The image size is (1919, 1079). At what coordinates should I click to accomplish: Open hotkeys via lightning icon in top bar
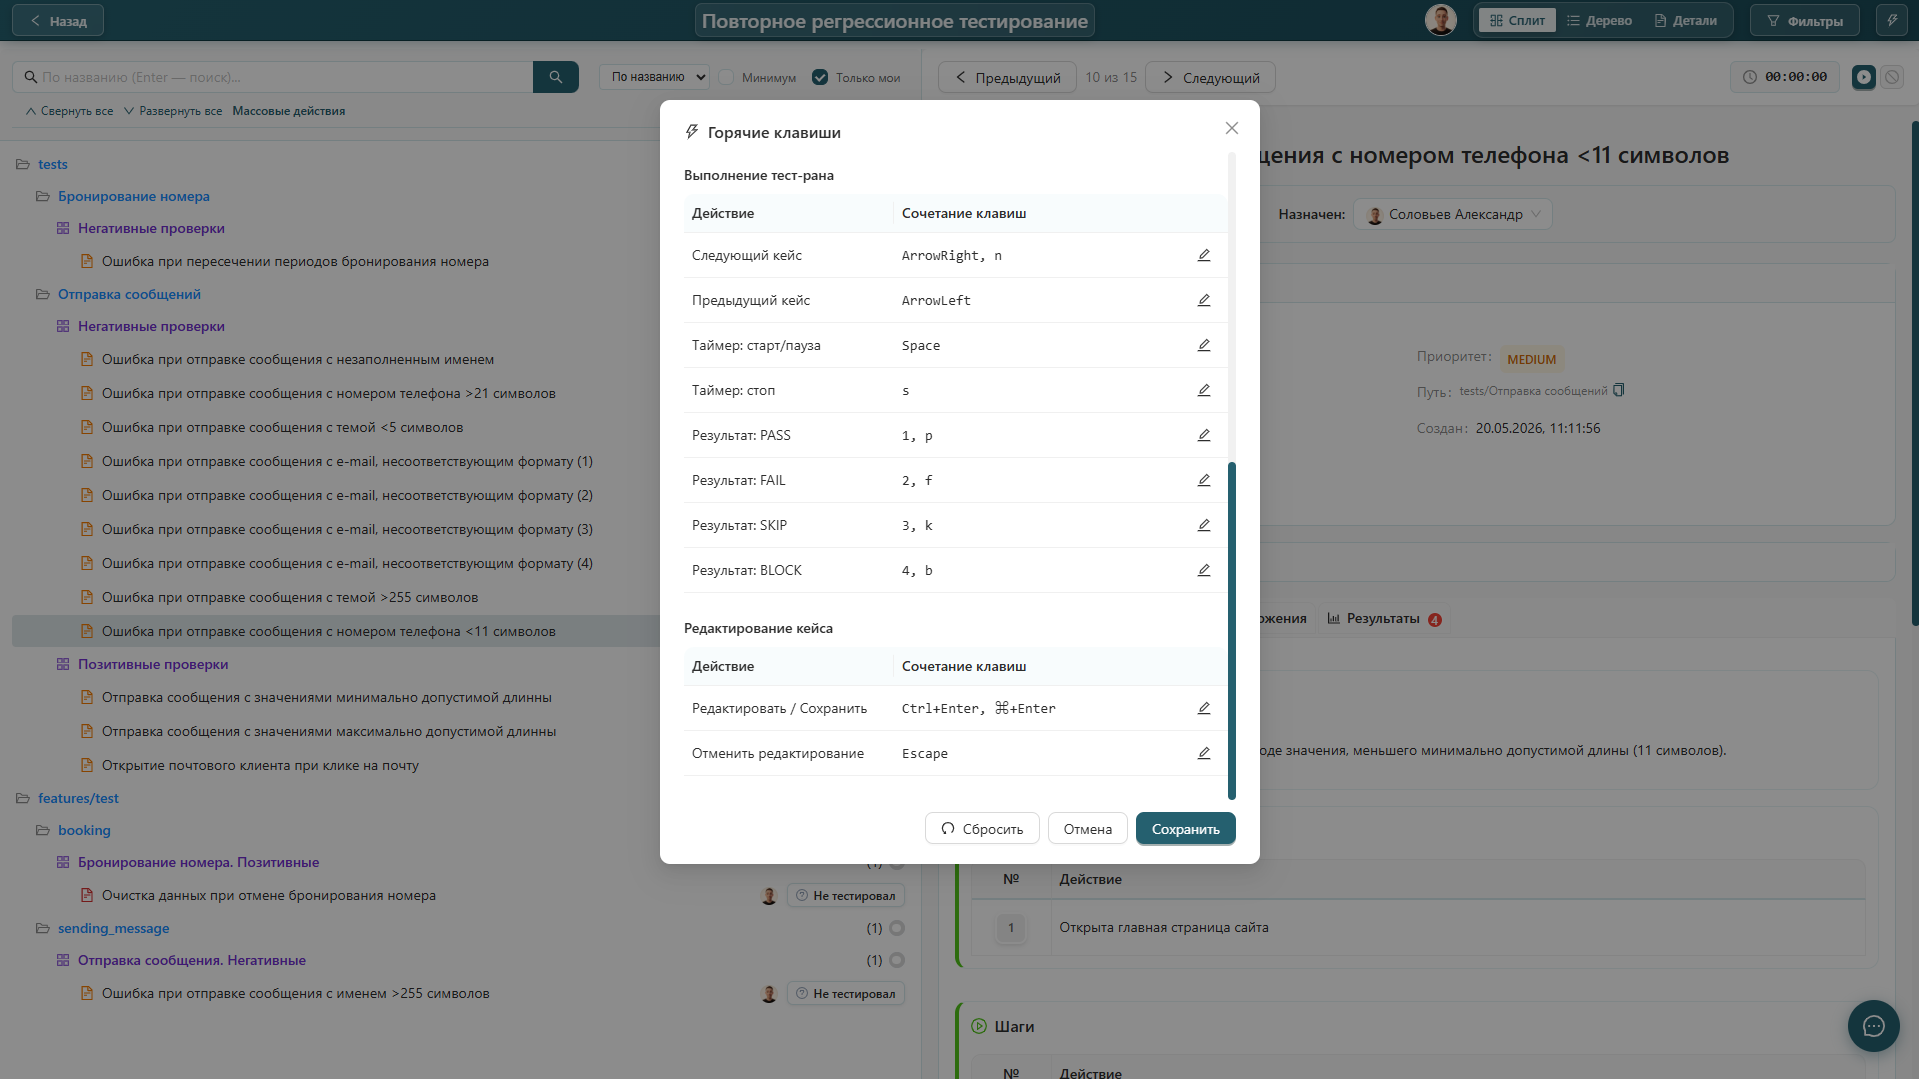1892,20
